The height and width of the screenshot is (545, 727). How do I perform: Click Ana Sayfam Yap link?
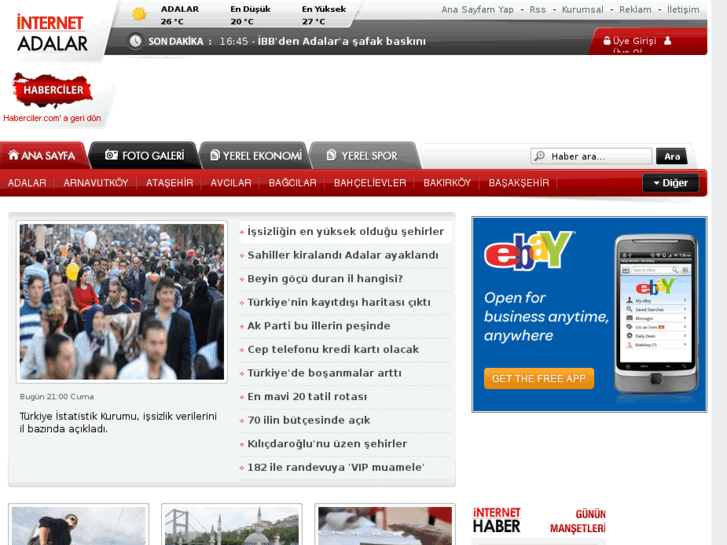tap(478, 10)
